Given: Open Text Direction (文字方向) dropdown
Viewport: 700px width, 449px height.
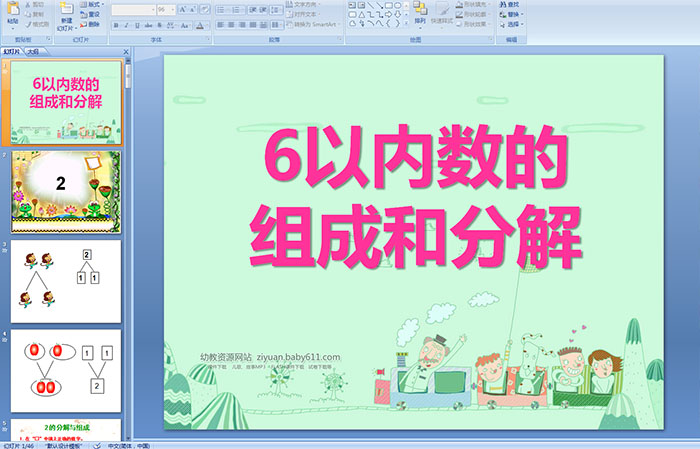Looking at the screenshot, I should 302,4.
